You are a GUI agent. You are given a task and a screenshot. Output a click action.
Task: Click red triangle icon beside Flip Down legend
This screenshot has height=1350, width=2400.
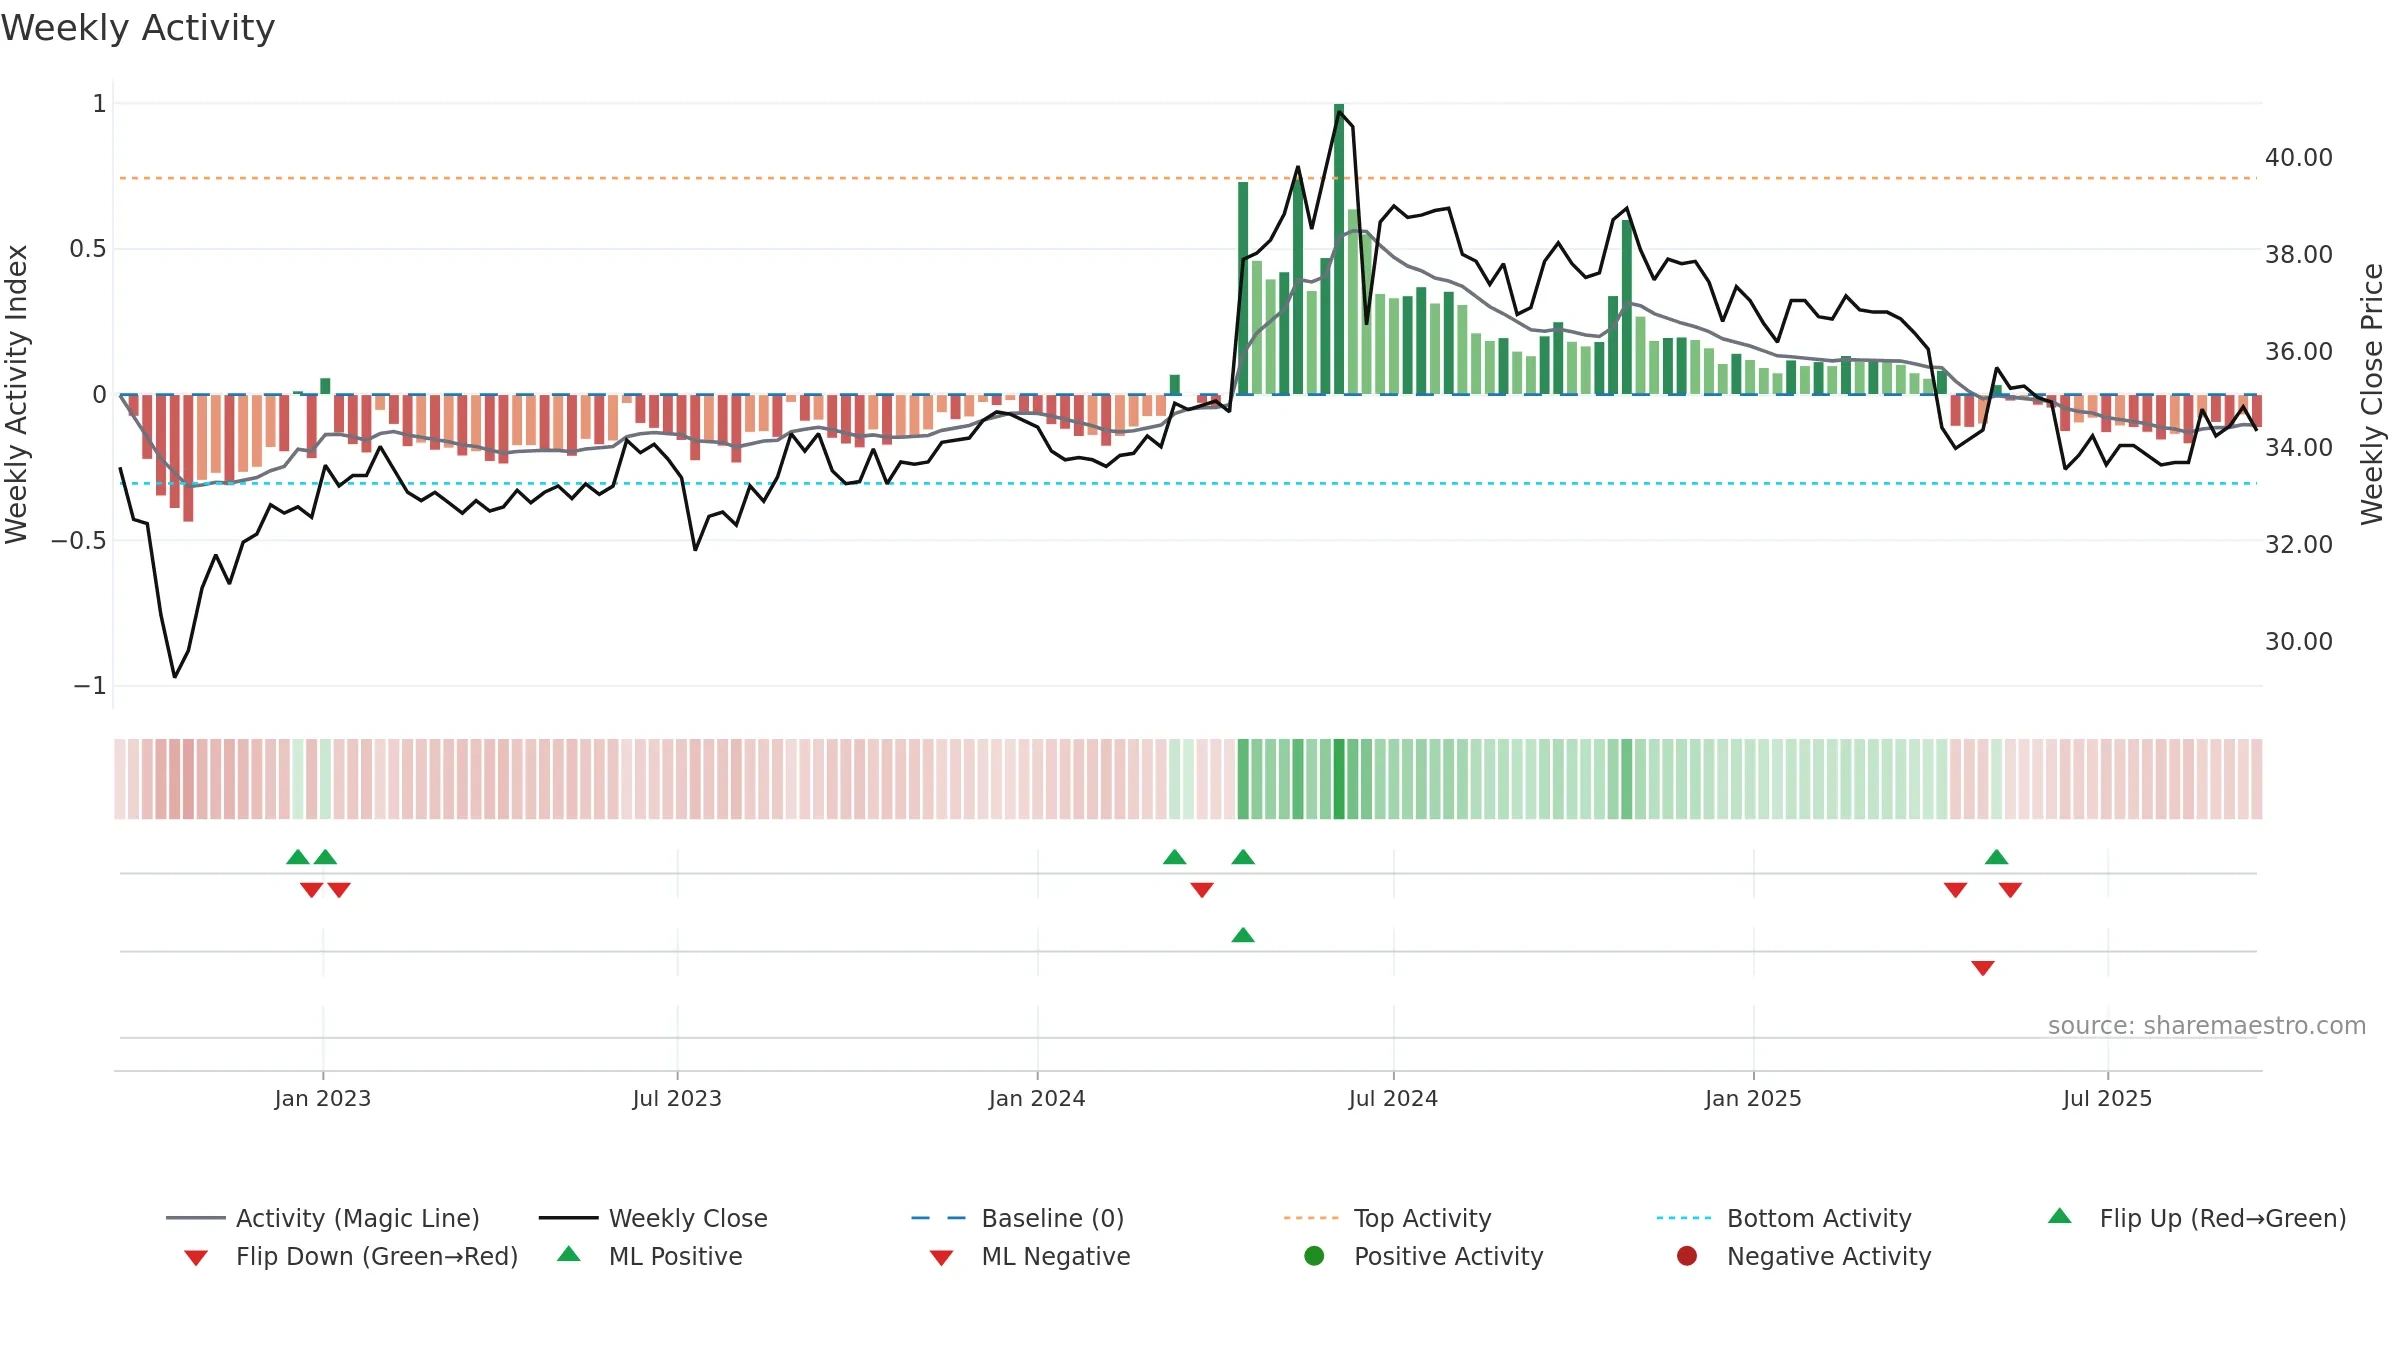[x=196, y=1258]
